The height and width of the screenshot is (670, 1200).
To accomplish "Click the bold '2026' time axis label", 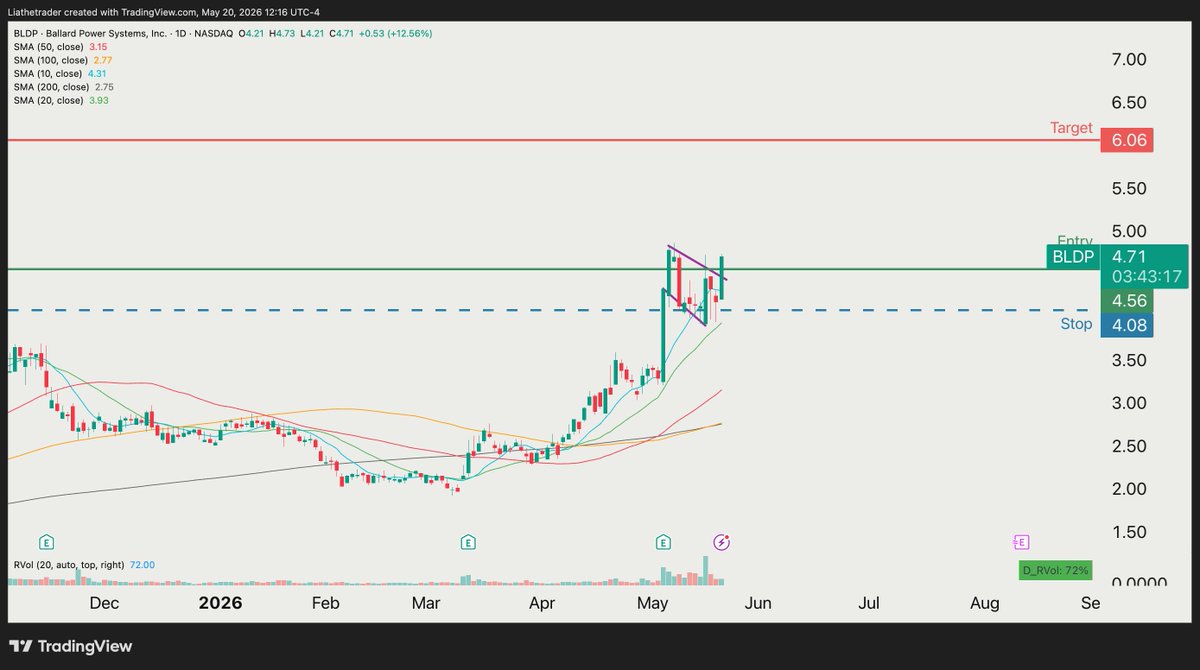I will (x=220, y=603).
